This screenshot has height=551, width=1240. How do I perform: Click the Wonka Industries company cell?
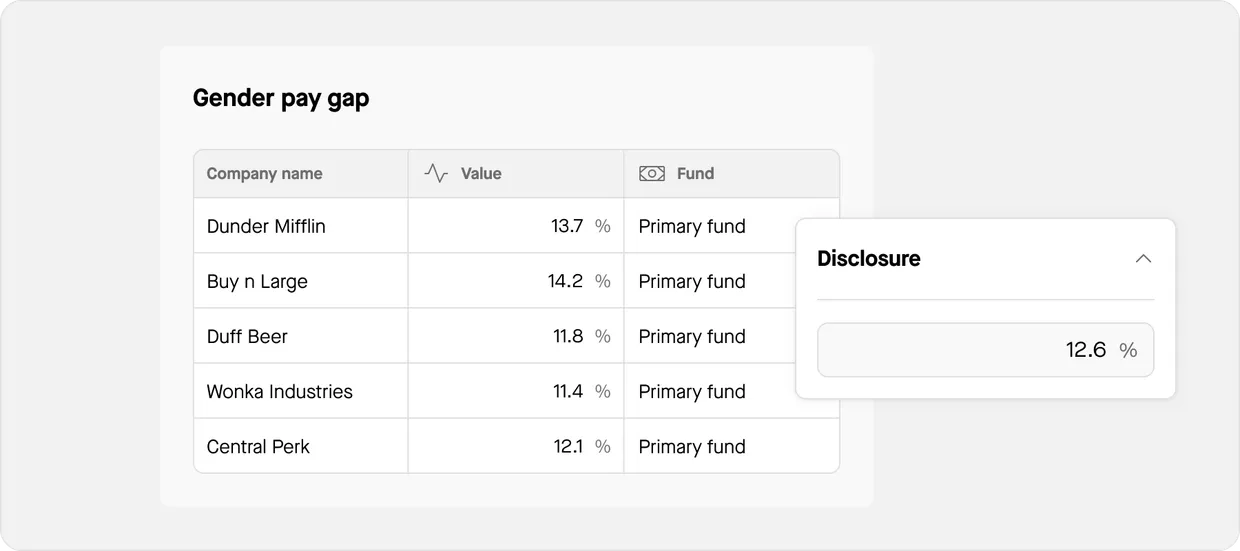click(280, 391)
